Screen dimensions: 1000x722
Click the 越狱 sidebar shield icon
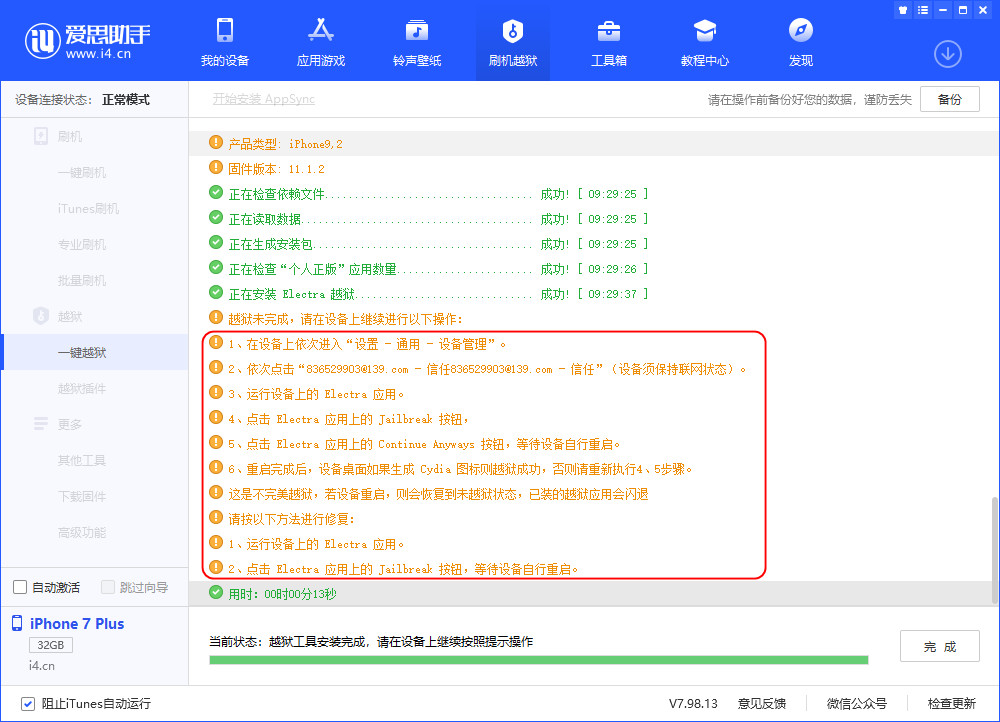[x=41, y=316]
